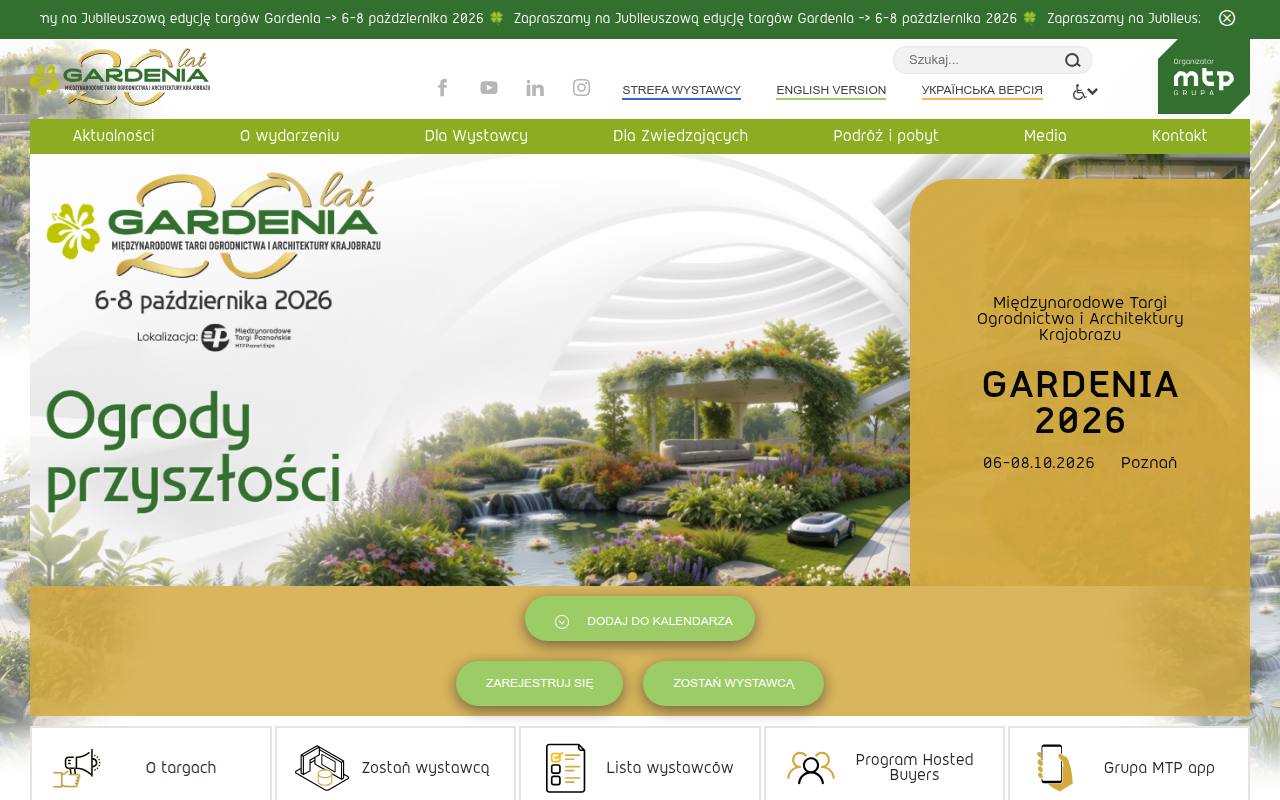Click the Hosted Buyers people icon
Viewport: 1280px width, 800px height.
pos(811,768)
